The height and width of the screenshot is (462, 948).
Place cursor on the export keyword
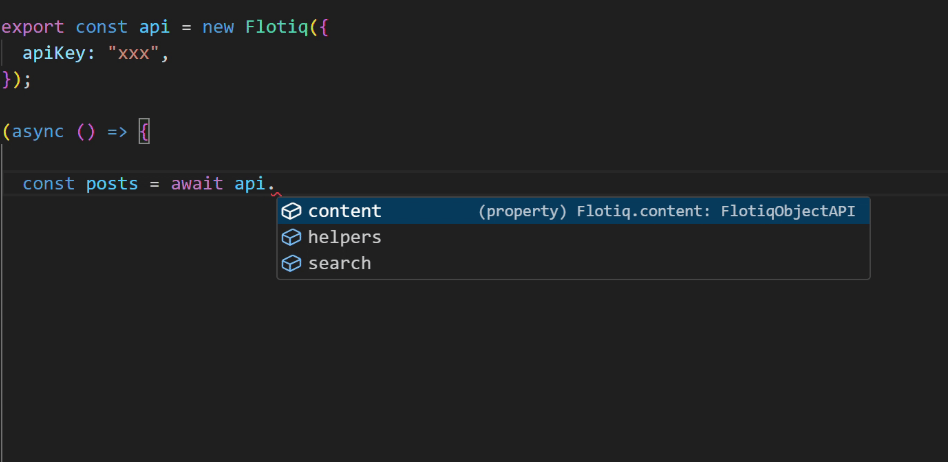pyautogui.click(x=33, y=27)
